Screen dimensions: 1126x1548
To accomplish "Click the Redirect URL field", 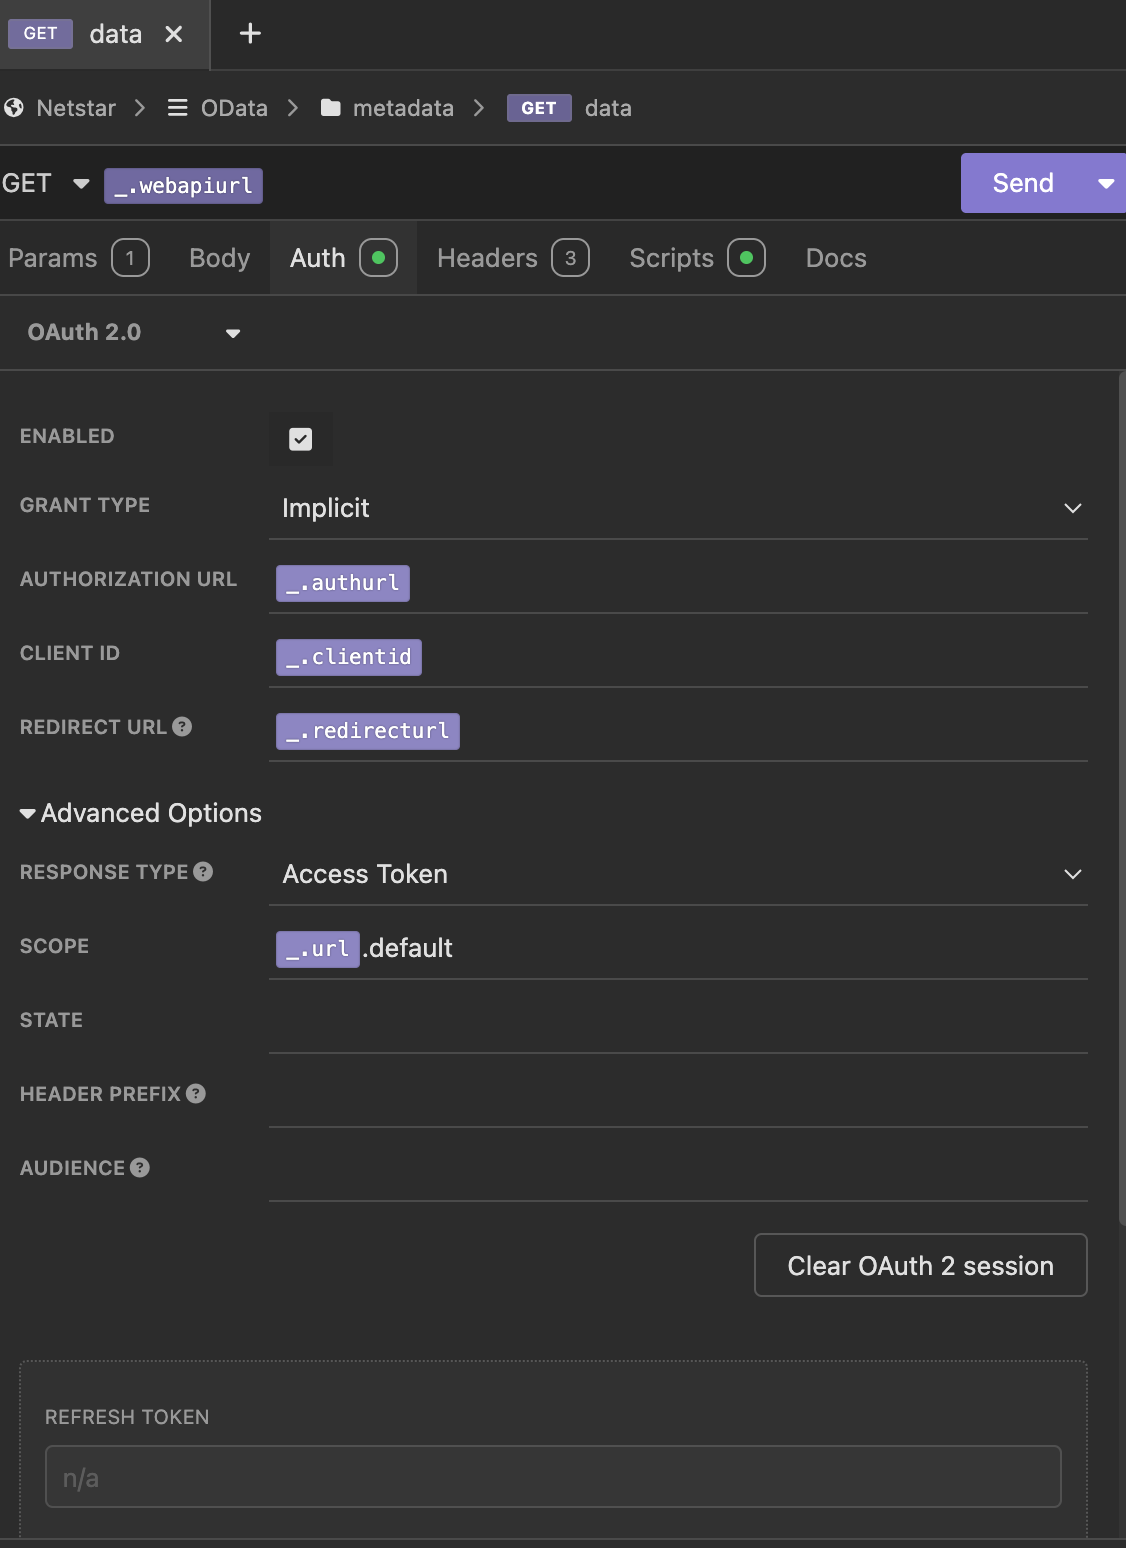I will click(x=678, y=731).
